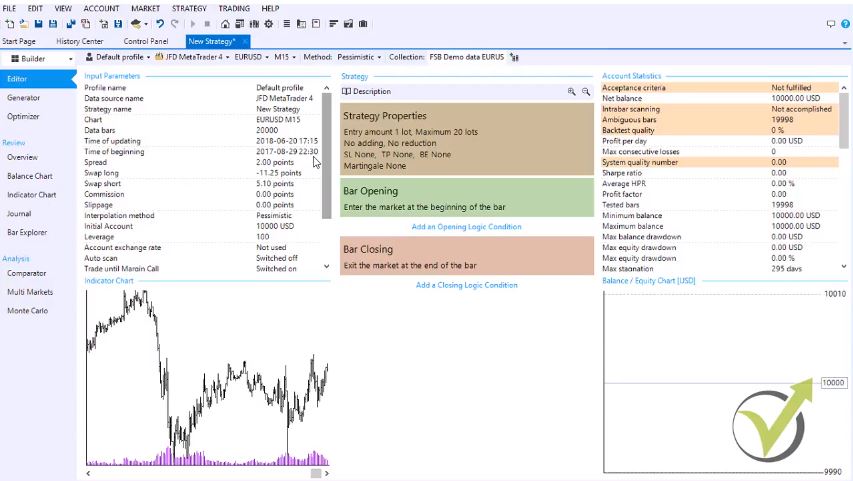853x481 pixels.
Task: Open the blue Help question mark icon
Action: click(845, 23)
